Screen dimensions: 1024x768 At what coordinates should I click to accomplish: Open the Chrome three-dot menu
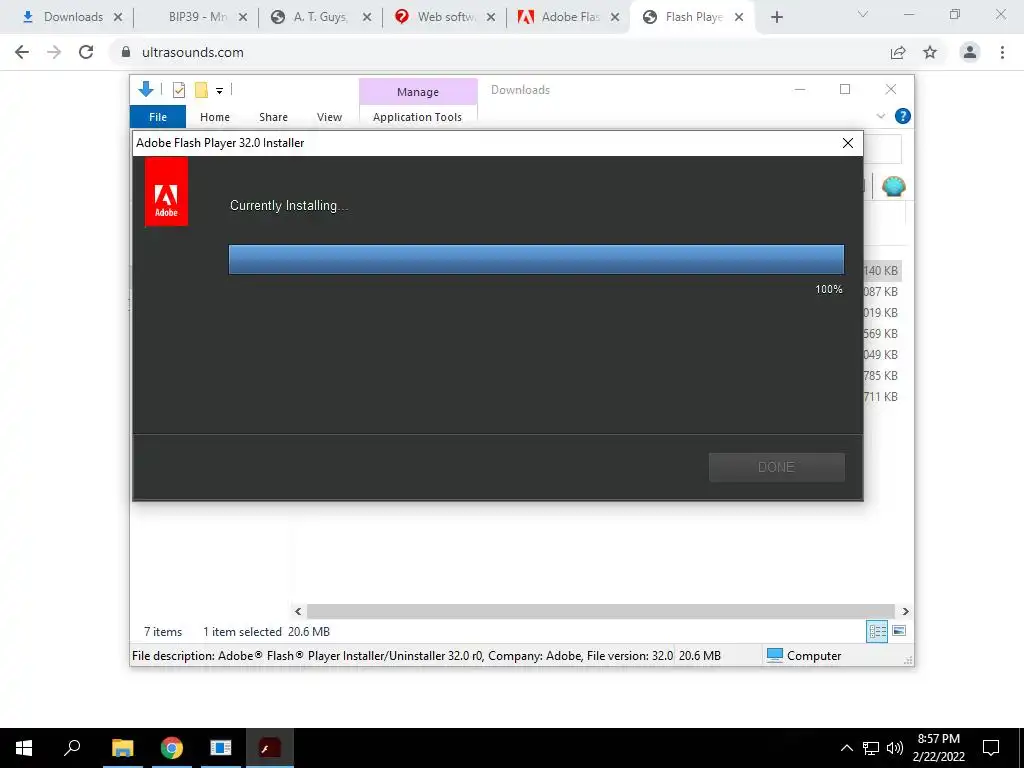point(1002,52)
